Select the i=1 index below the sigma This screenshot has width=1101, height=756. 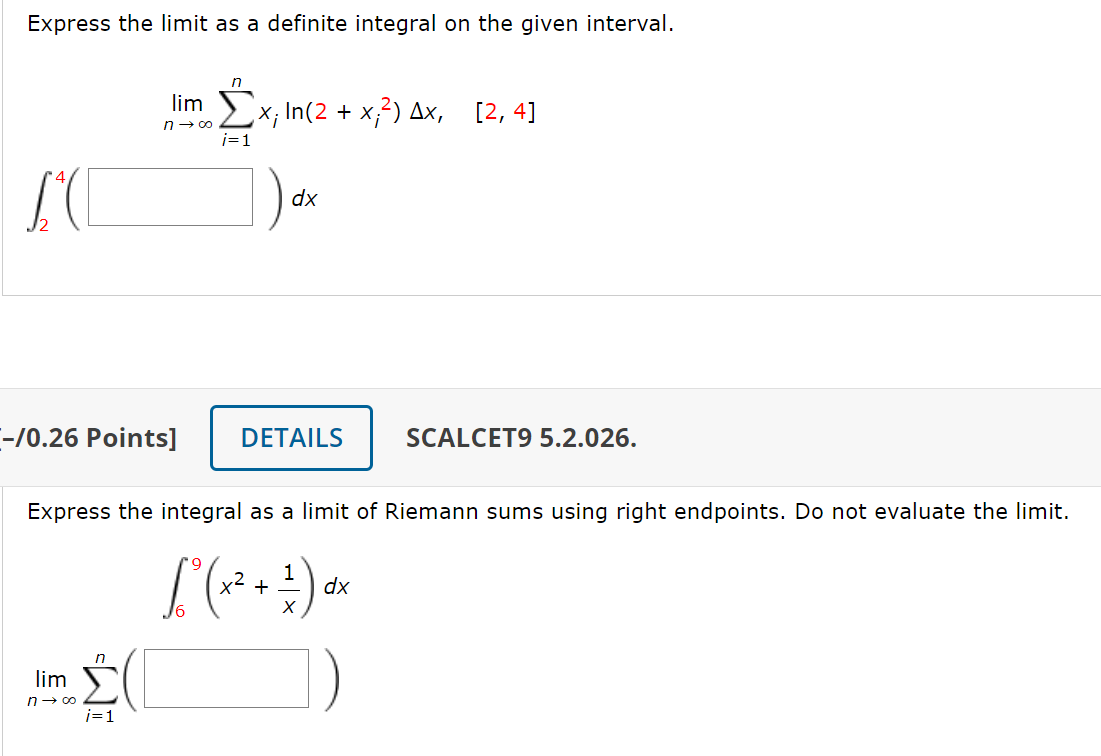point(238,140)
